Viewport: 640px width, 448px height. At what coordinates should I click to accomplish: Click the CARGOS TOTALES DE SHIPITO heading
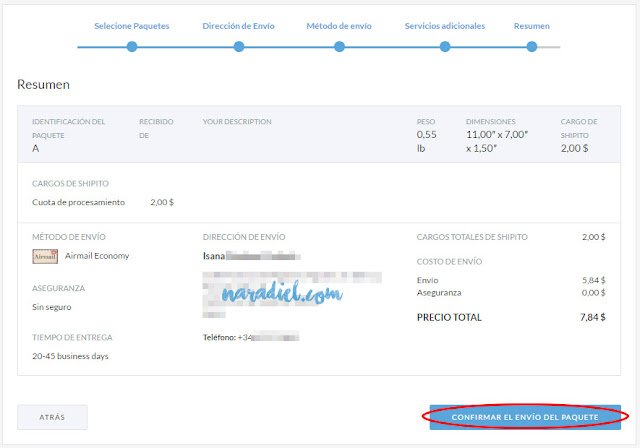coord(472,237)
